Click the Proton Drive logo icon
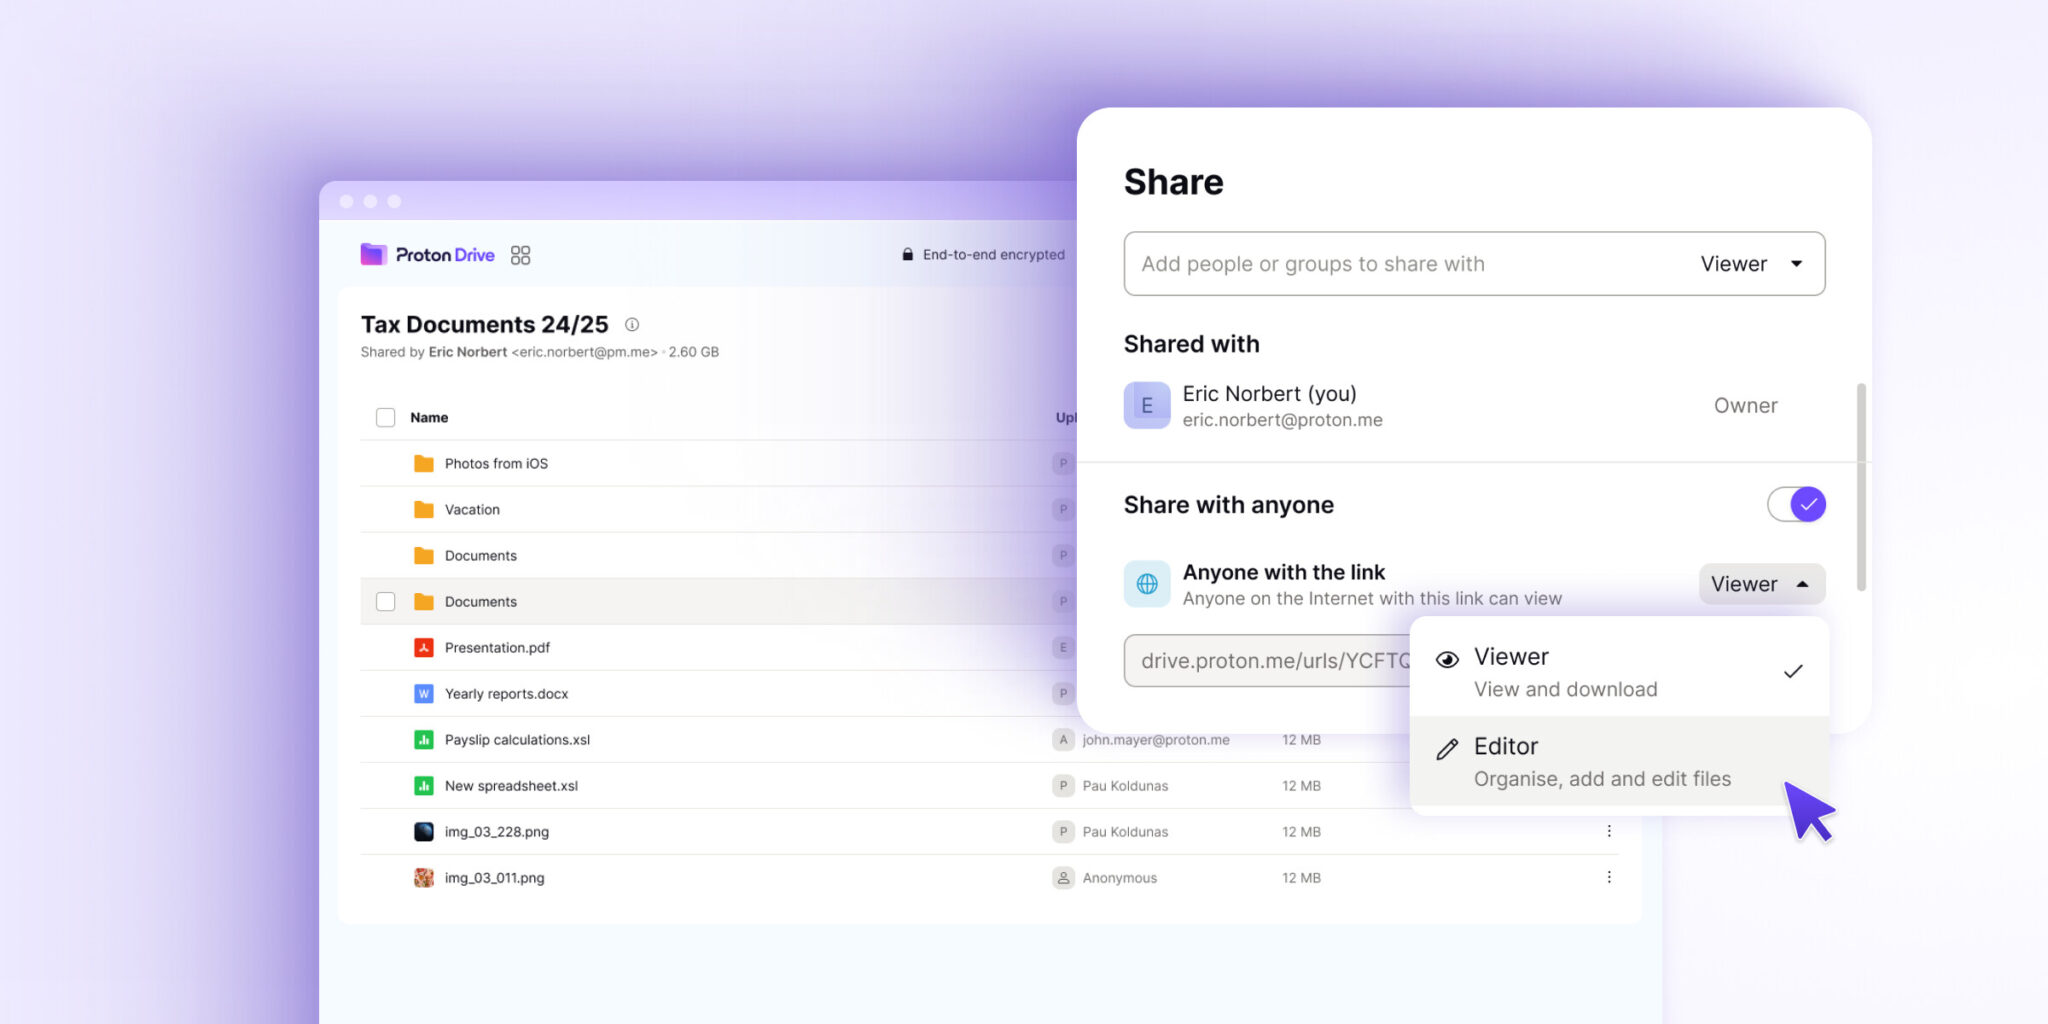This screenshot has height=1024, width=2048. coord(373,254)
